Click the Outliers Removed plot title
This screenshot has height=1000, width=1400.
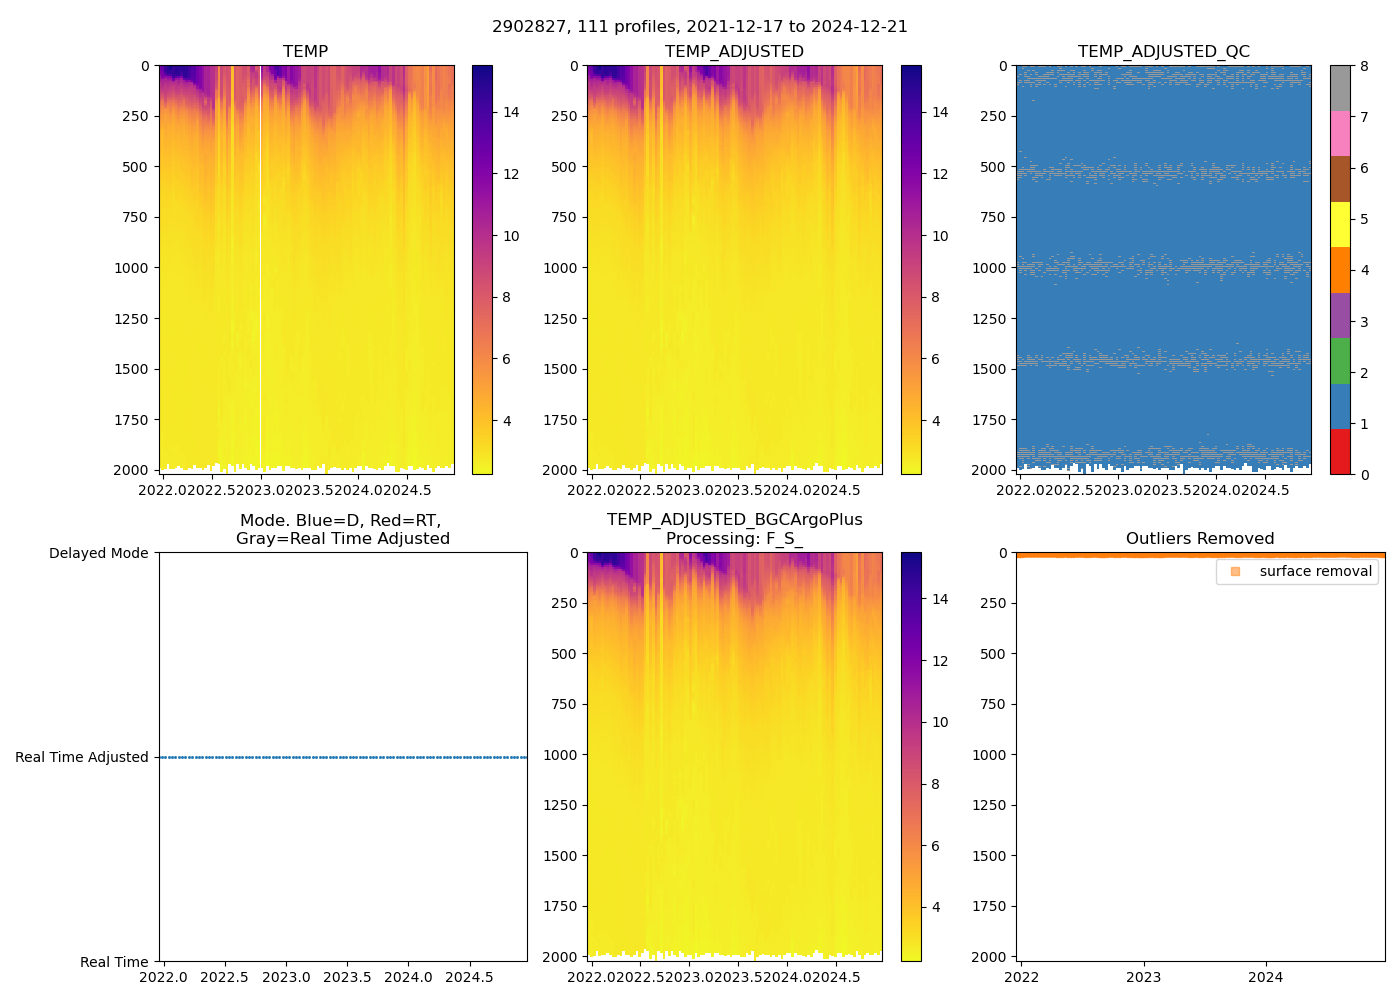[1200, 539]
